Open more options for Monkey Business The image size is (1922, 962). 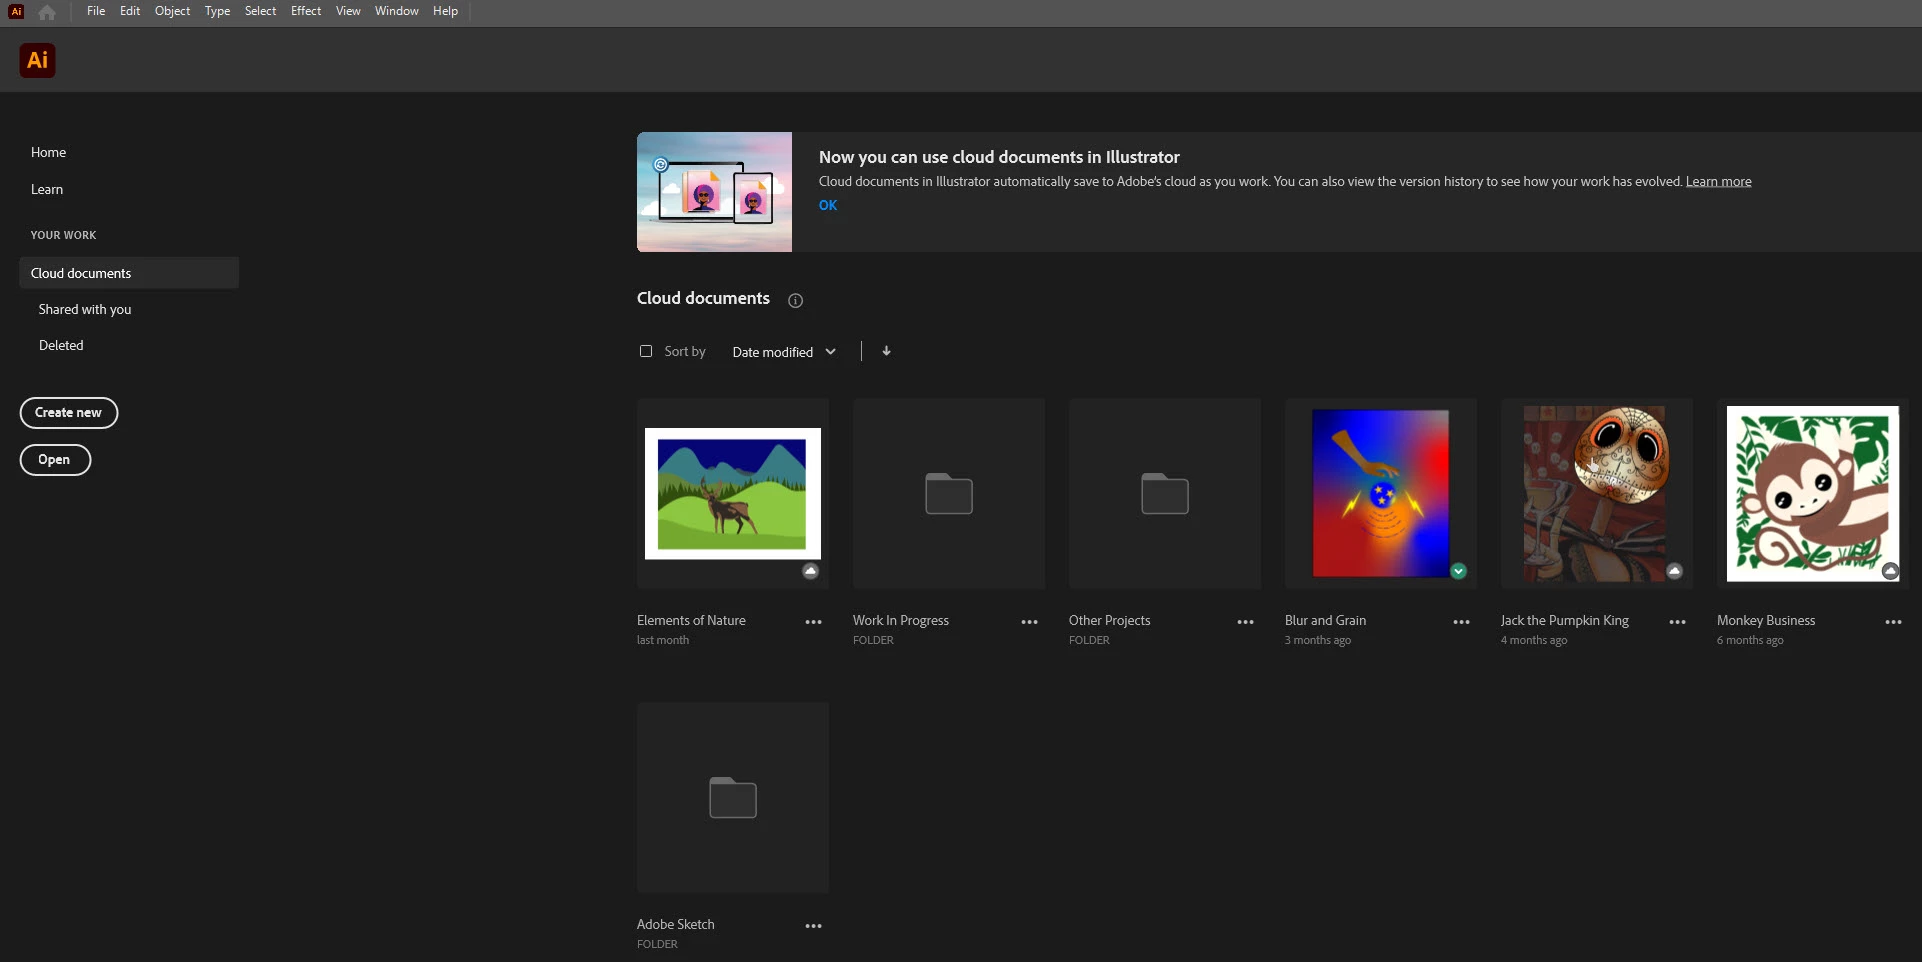click(1894, 622)
